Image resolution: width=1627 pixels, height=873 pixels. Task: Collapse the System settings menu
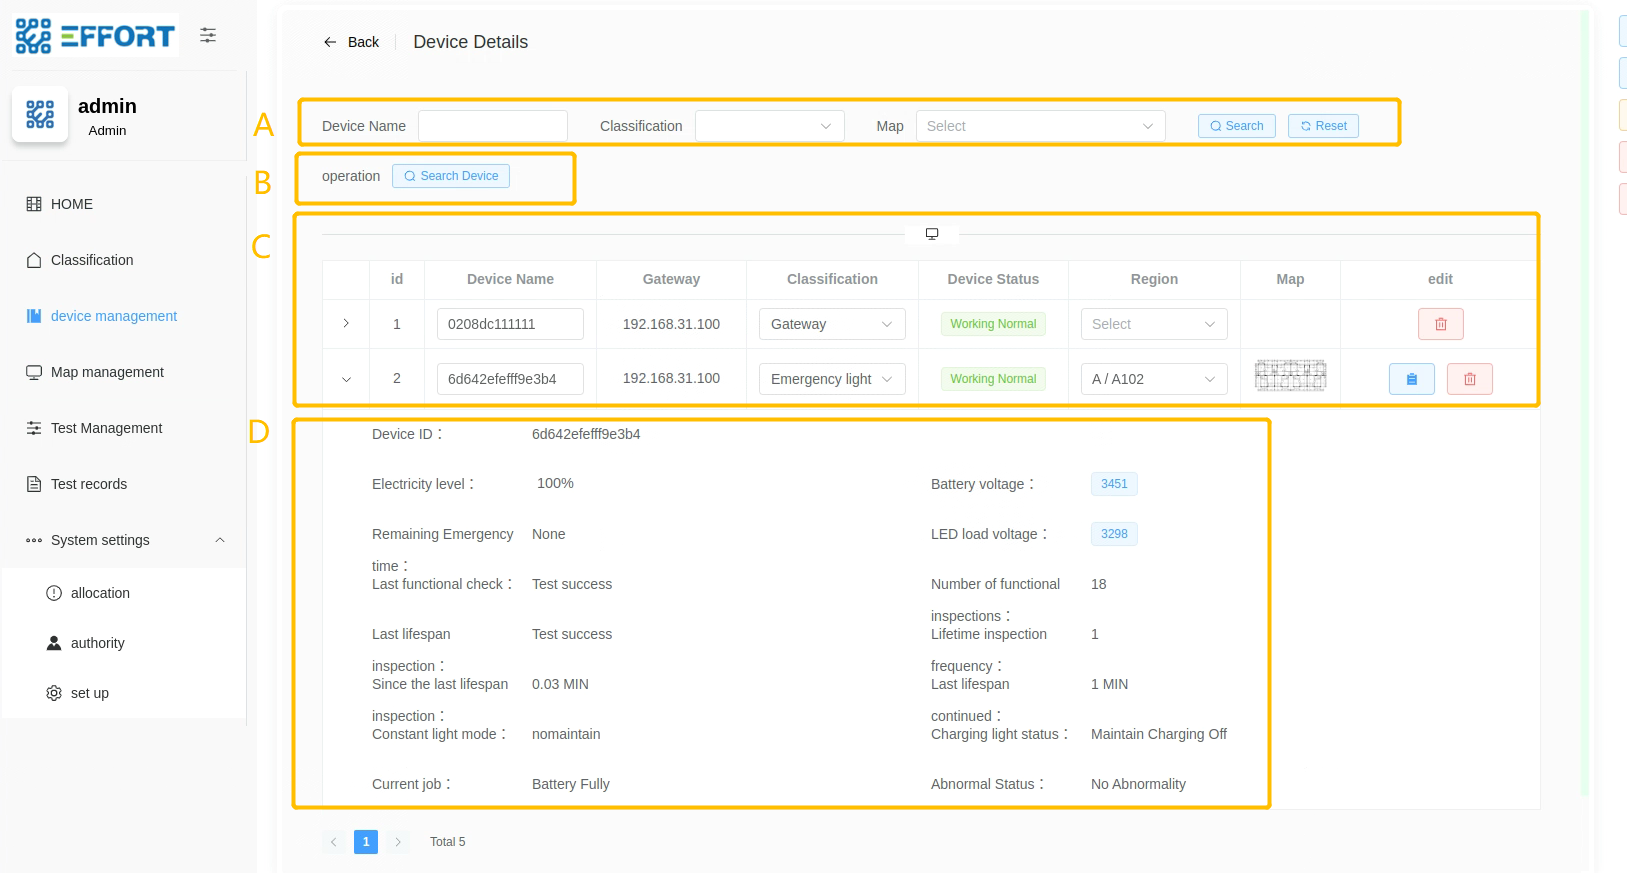tap(220, 540)
